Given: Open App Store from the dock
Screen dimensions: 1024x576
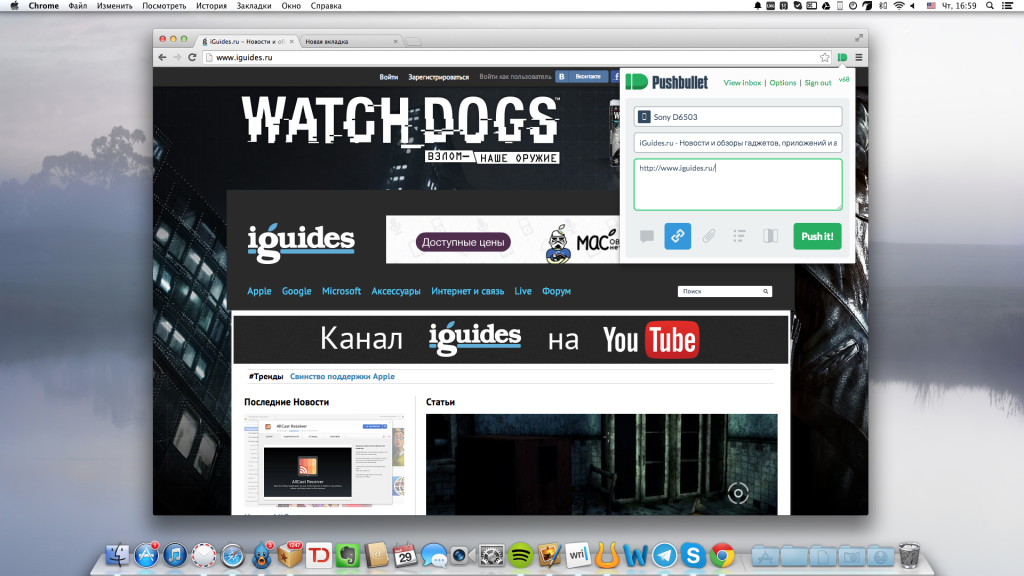Looking at the screenshot, I should pyautogui.click(x=146, y=555).
